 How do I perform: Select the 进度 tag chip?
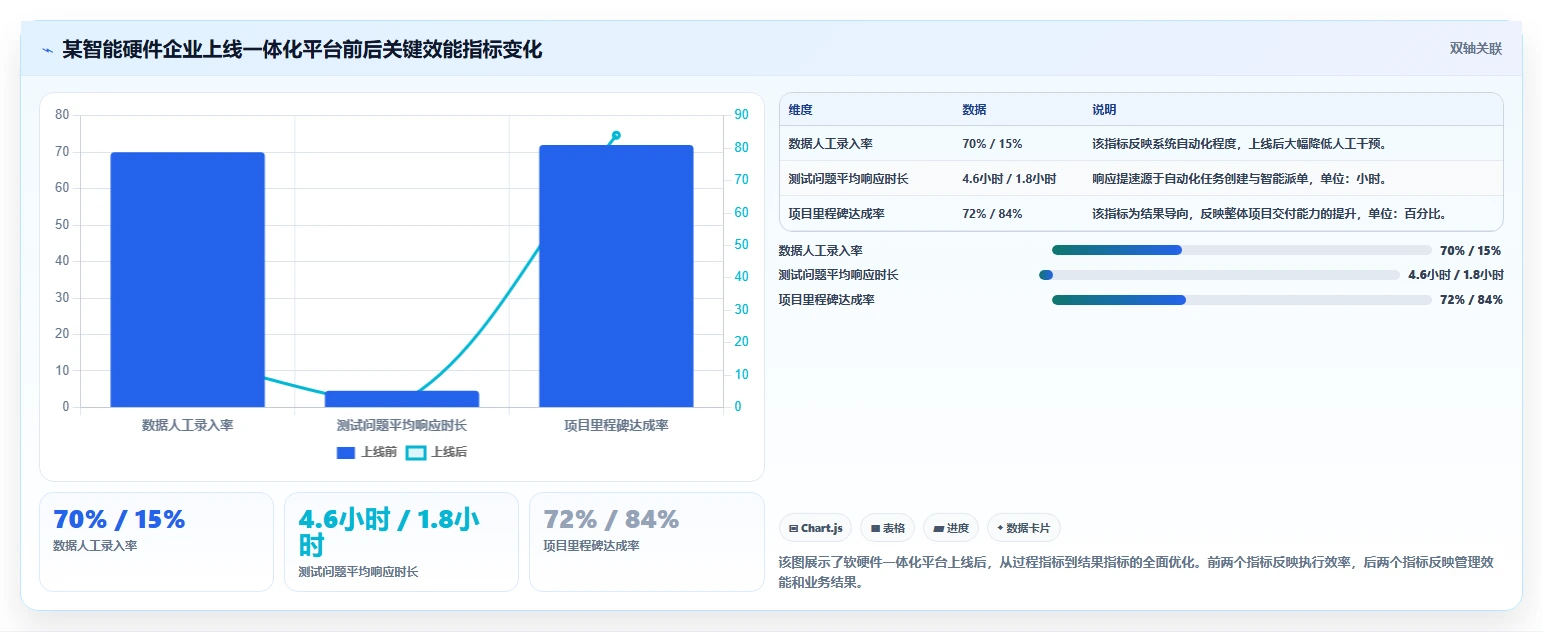click(951, 528)
